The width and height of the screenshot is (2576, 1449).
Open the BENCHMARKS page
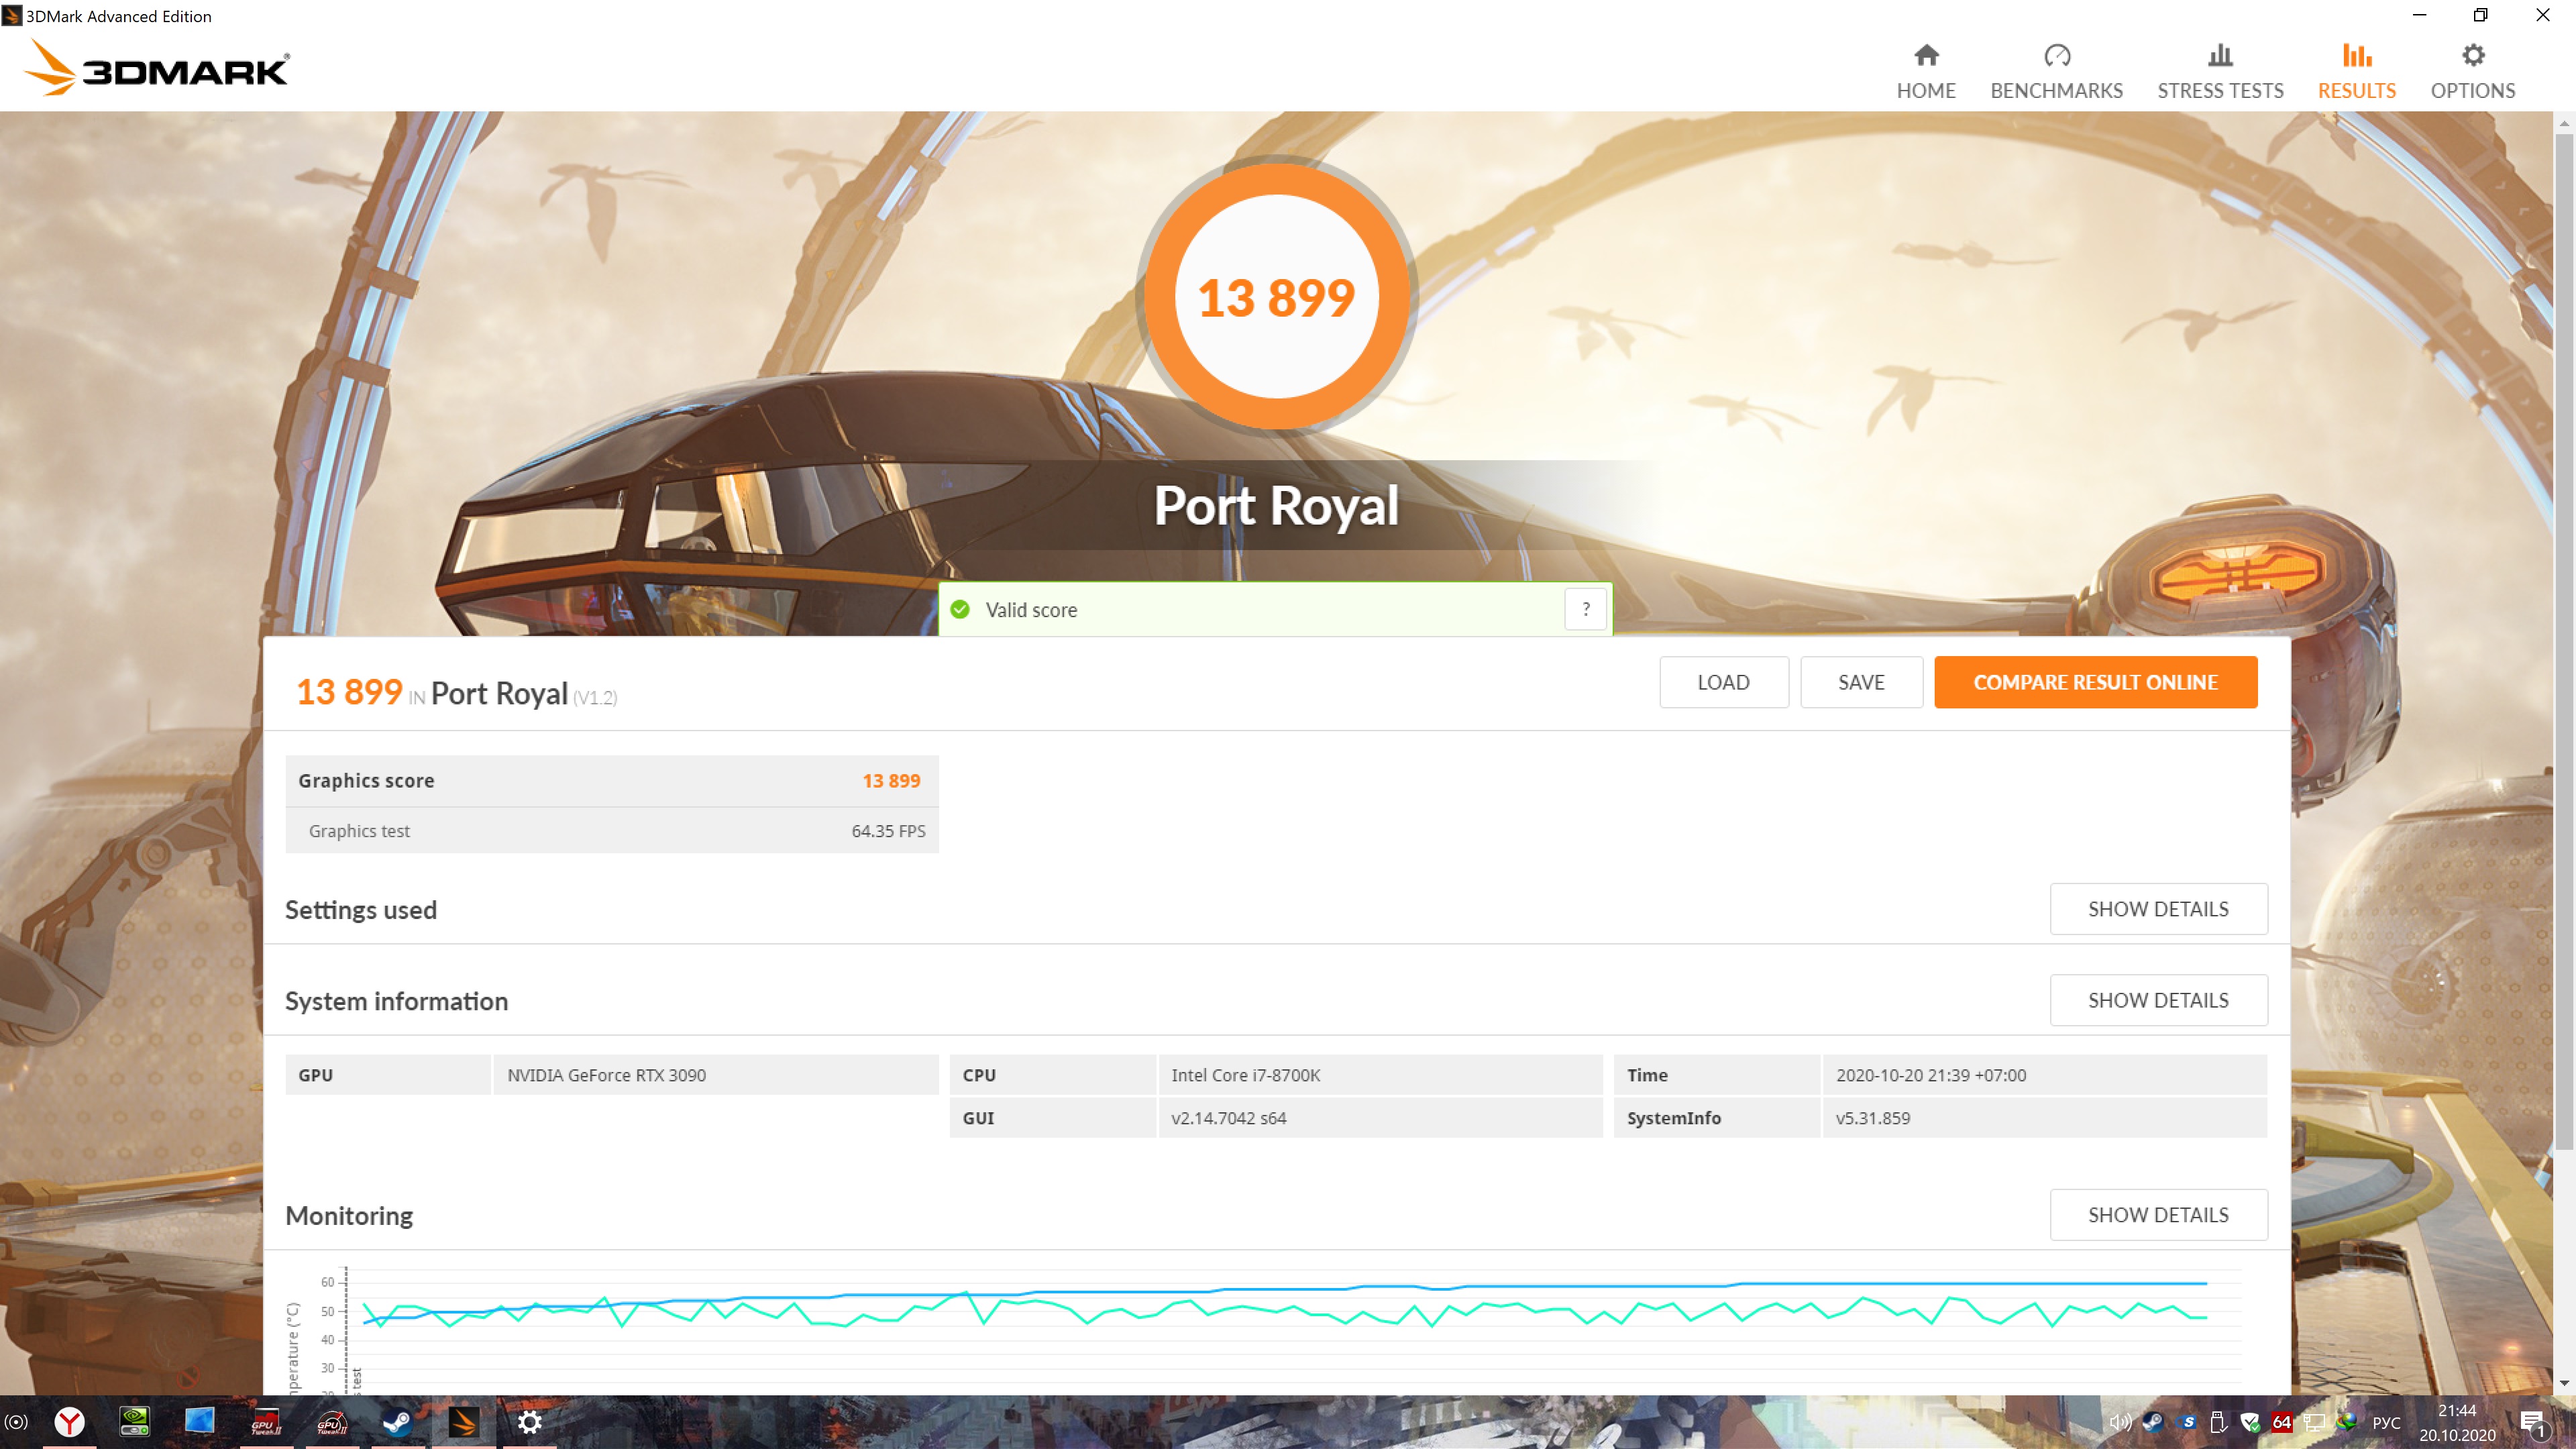[2056, 71]
